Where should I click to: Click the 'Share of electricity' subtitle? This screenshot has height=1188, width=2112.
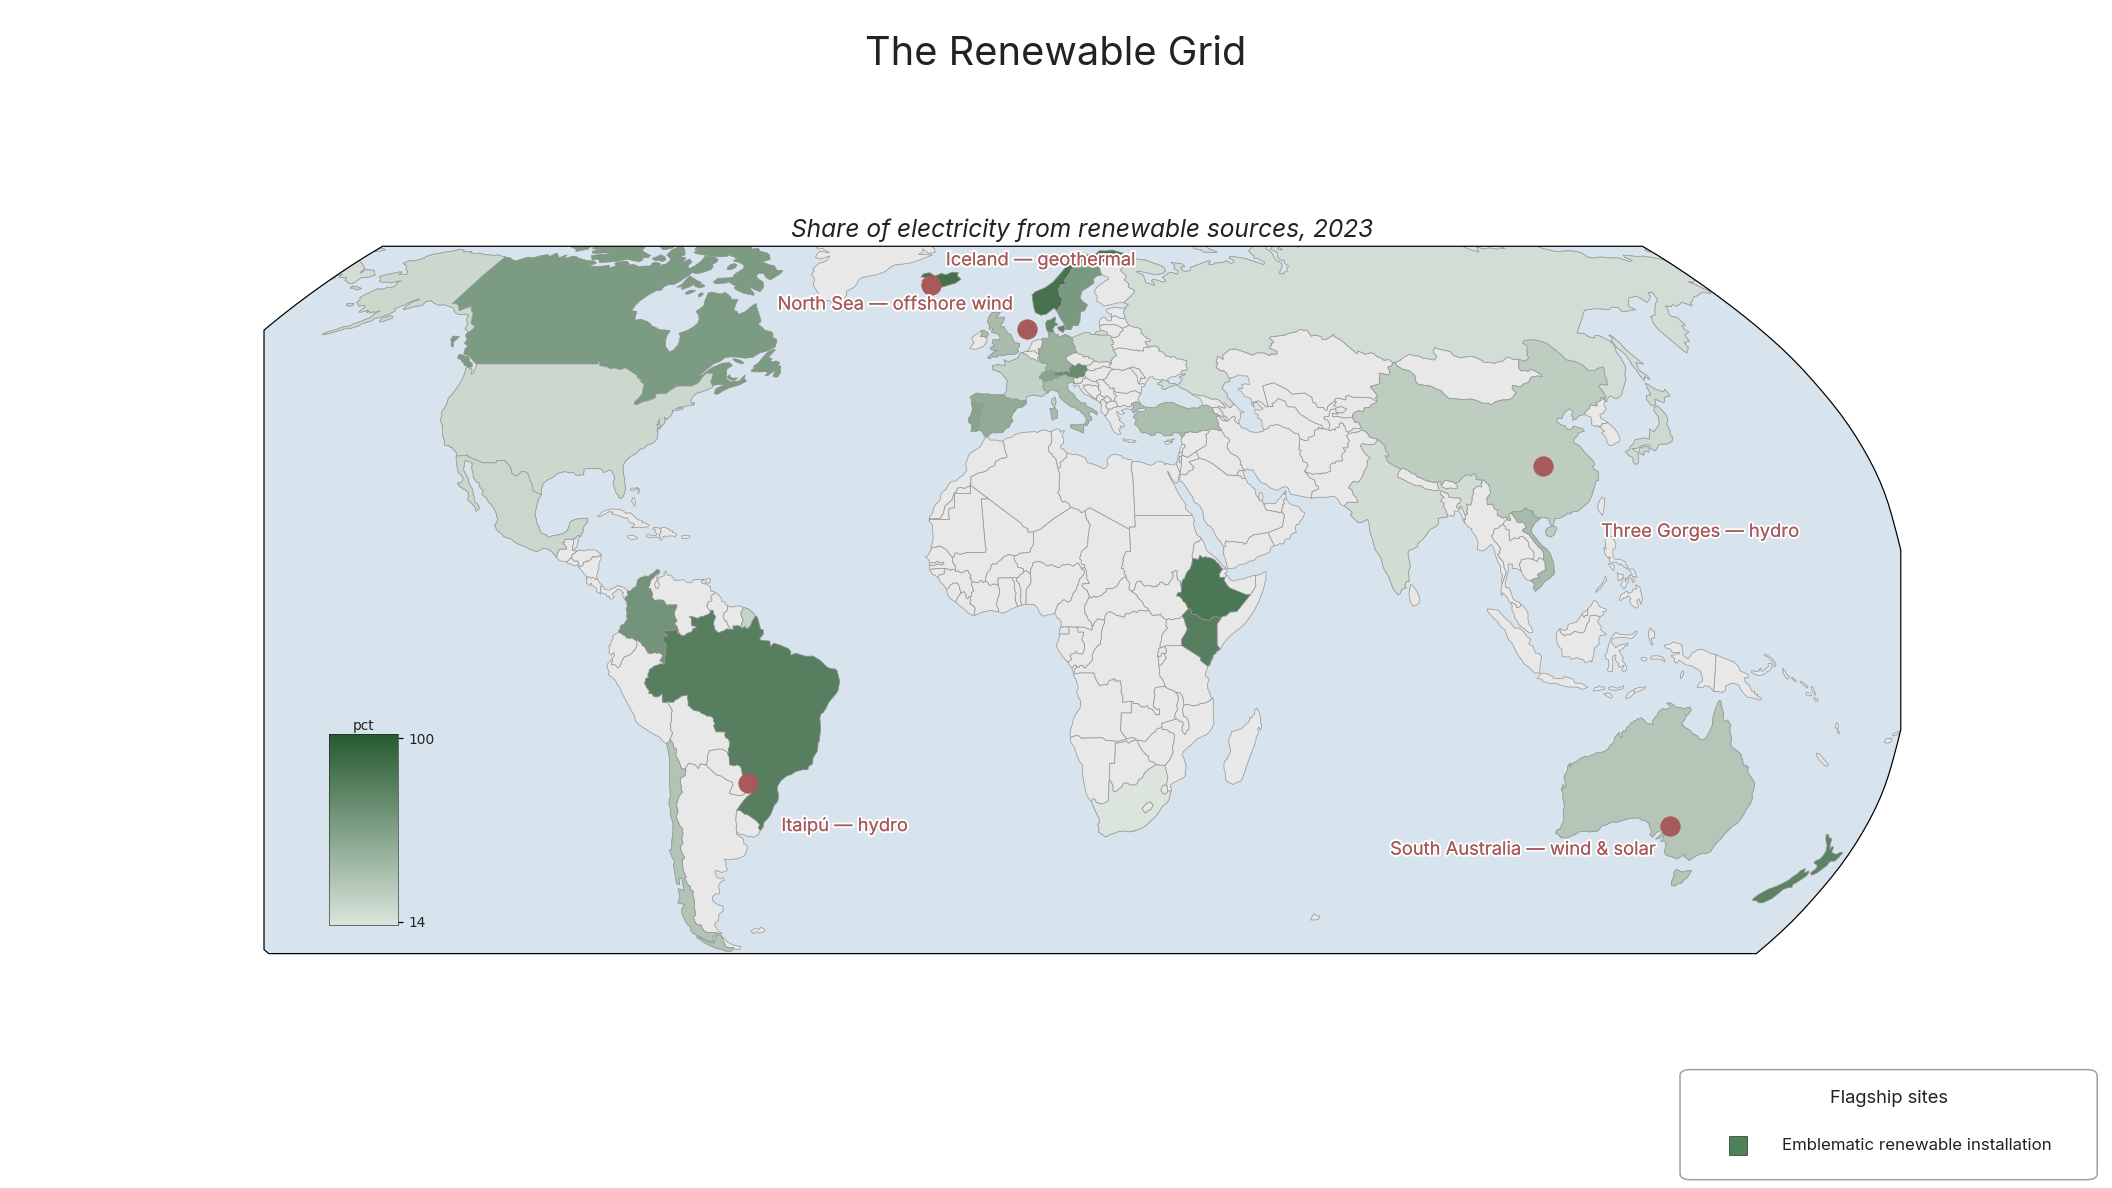pyautogui.click(x=1082, y=229)
